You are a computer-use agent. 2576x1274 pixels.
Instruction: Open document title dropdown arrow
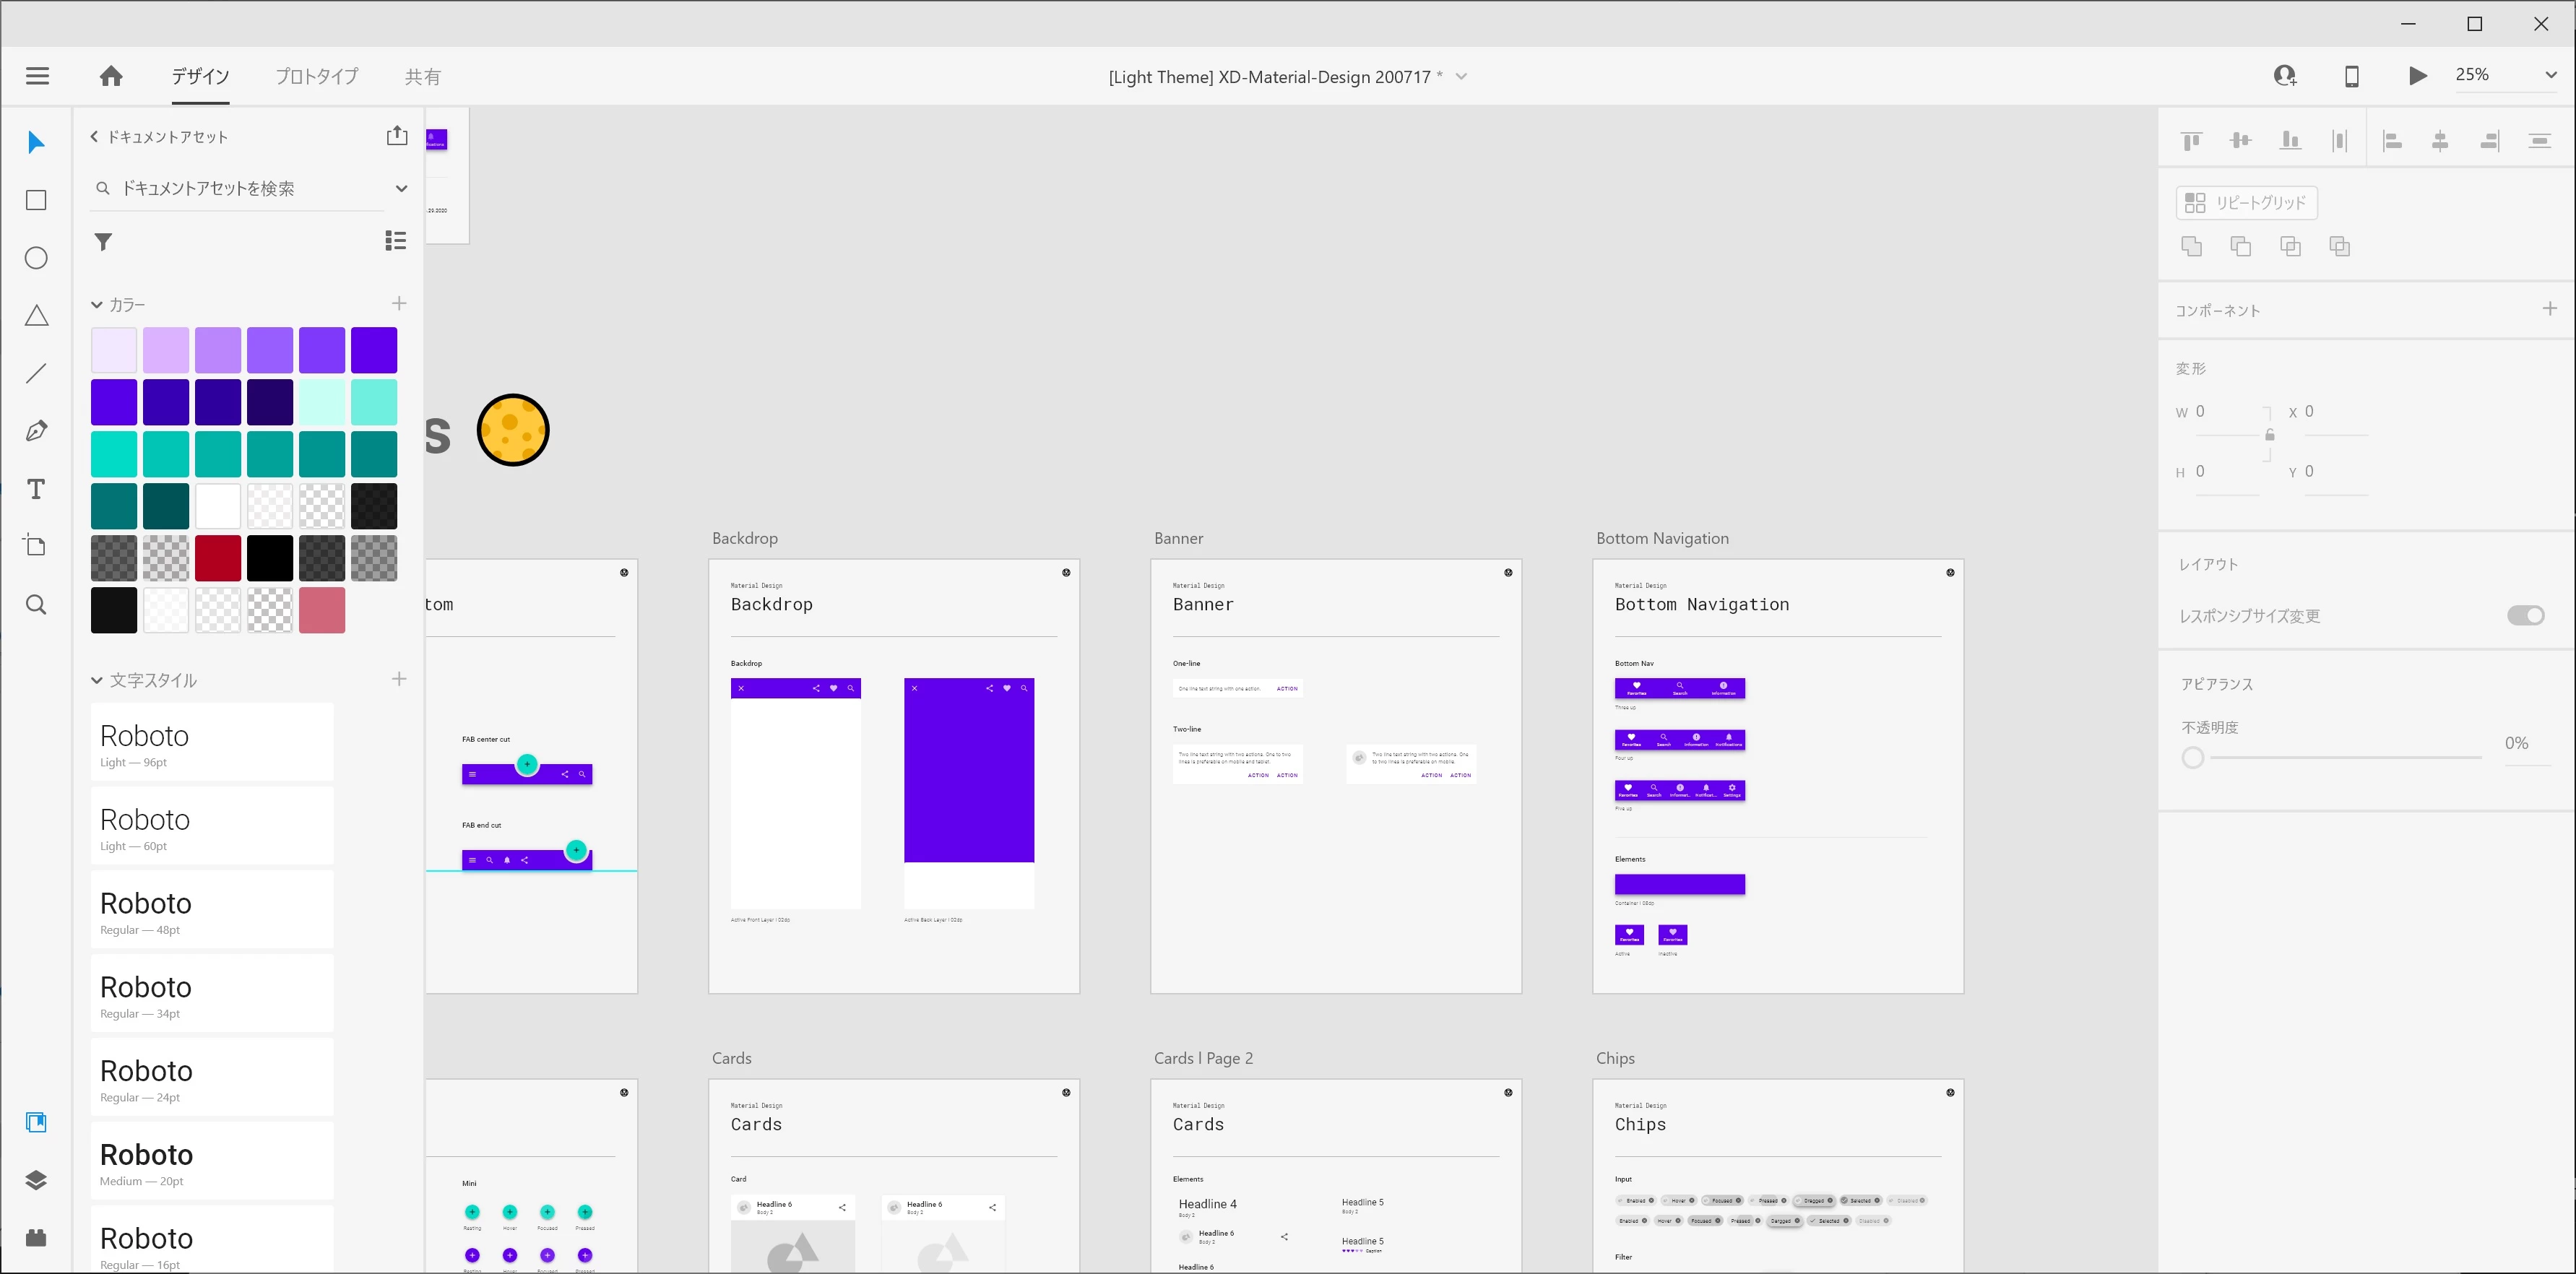tap(1461, 77)
